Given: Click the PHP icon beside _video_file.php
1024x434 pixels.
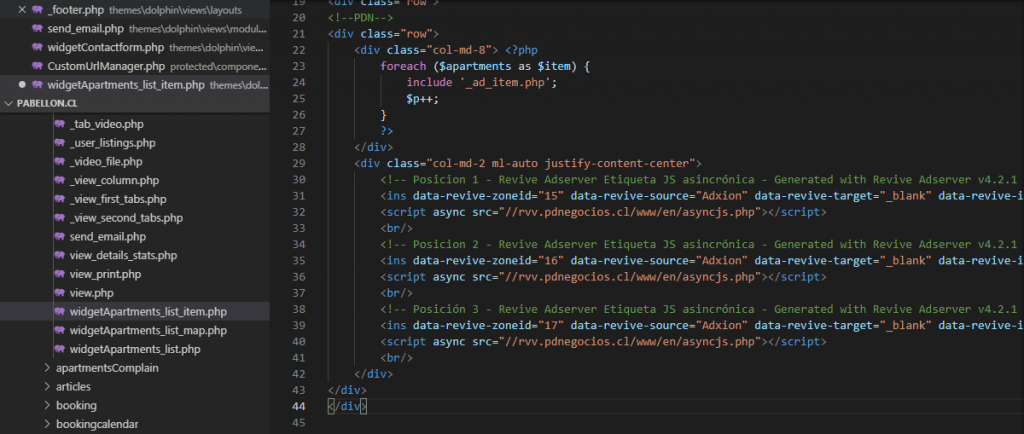Looking at the screenshot, I should [x=61, y=161].
